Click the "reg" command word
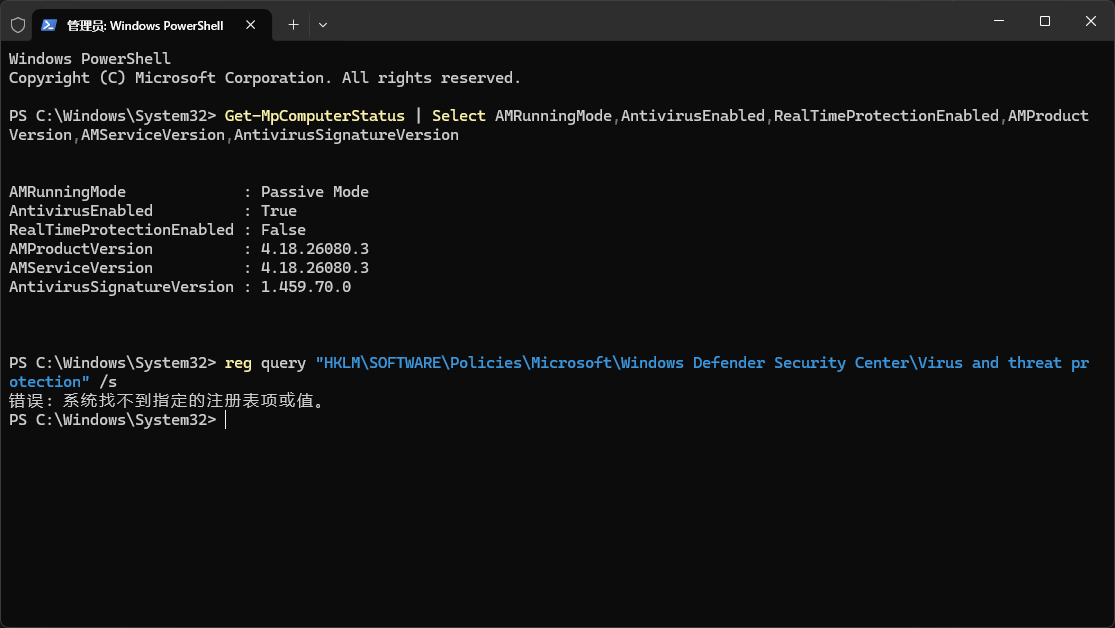 point(238,363)
